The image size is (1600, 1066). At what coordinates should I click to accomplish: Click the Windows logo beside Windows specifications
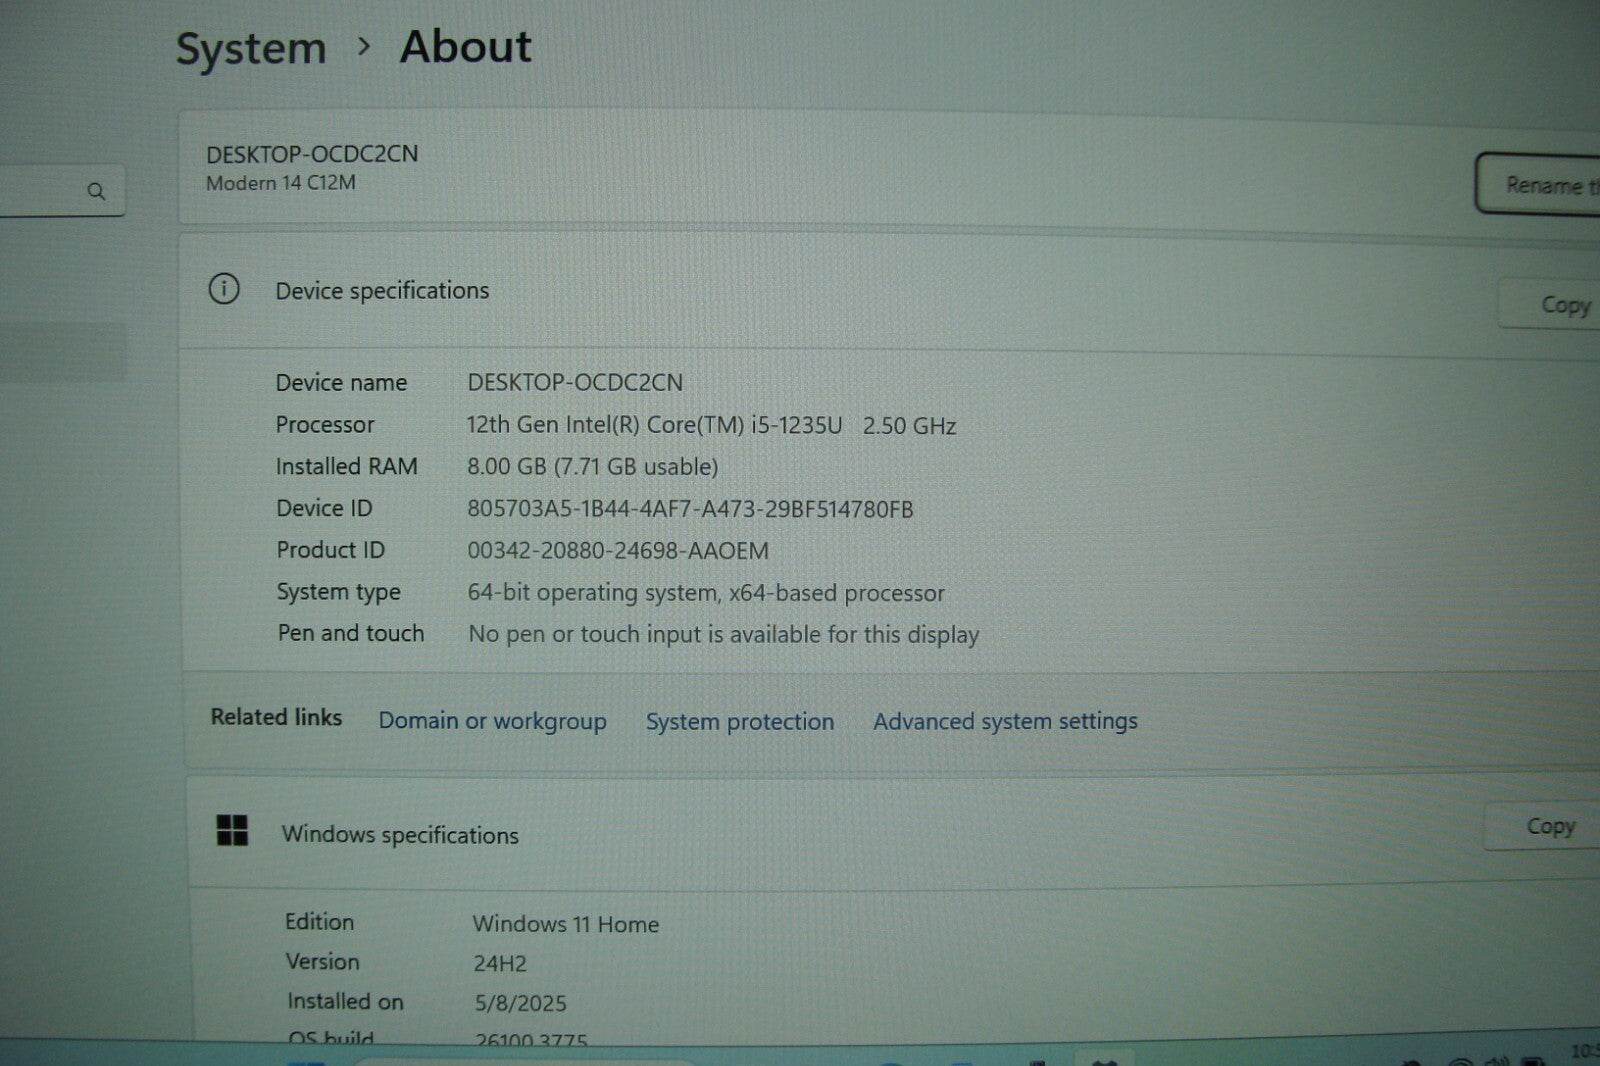(232, 830)
